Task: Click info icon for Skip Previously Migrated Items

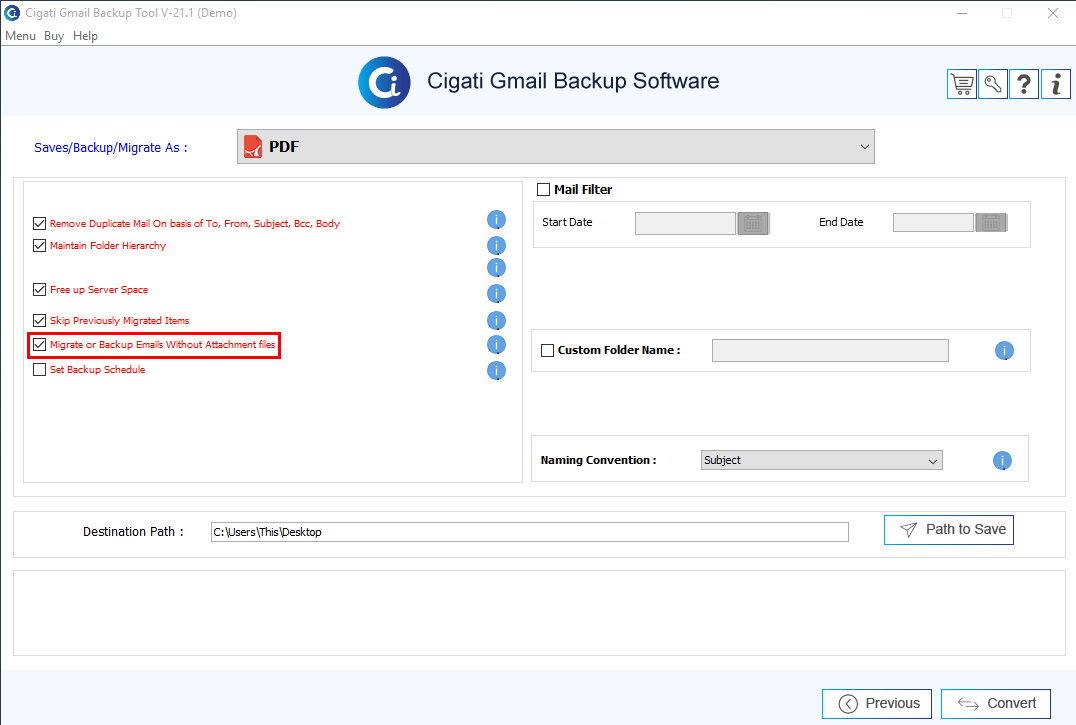Action: [x=496, y=320]
